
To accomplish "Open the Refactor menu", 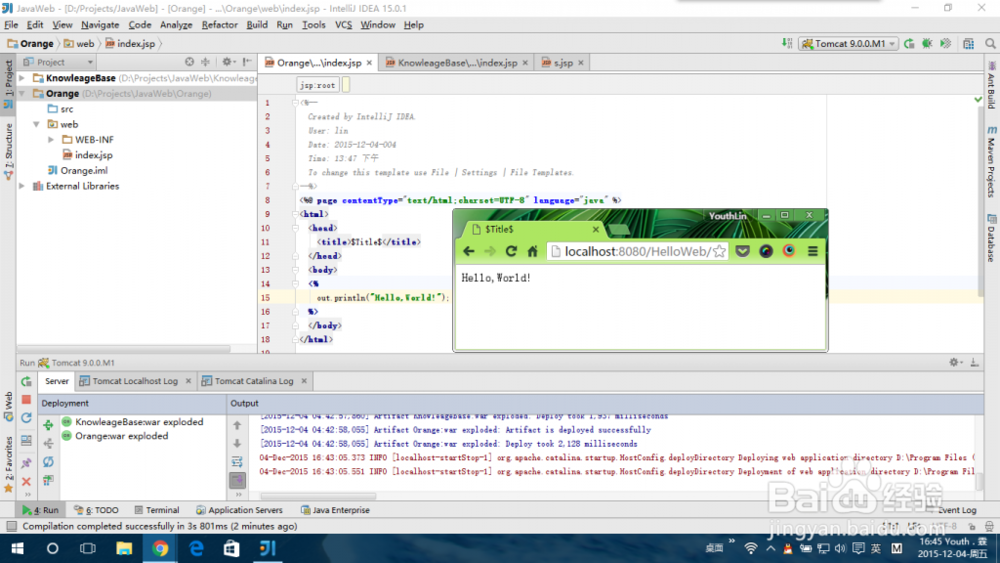I will [219, 25].
